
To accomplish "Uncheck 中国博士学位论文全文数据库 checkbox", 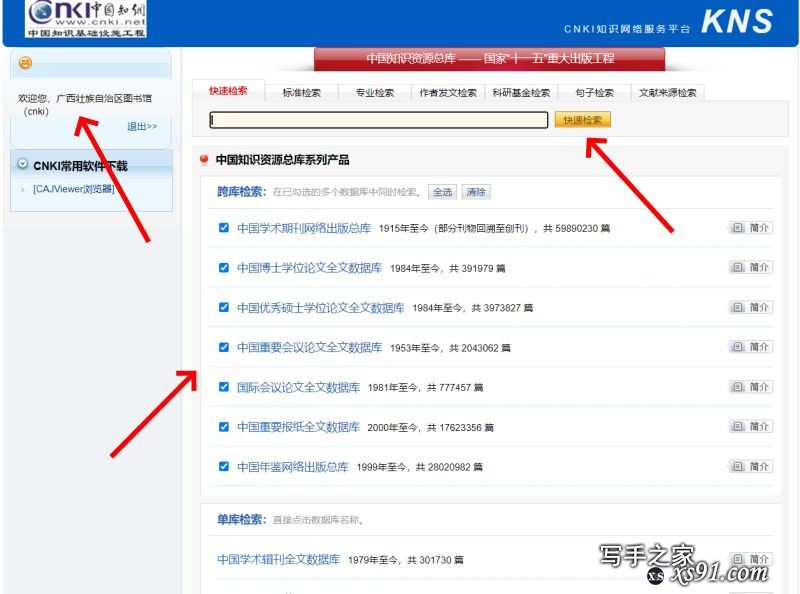I will (223, 267).
